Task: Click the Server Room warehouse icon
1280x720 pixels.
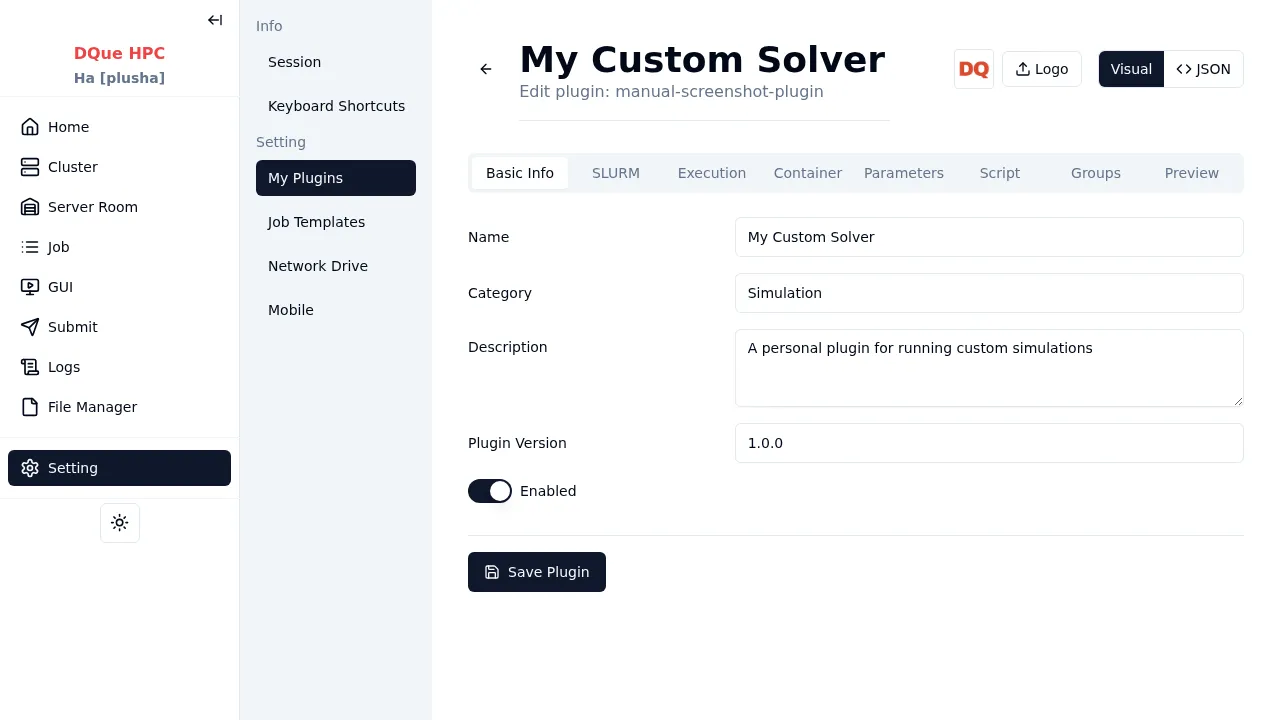Action: 30,207
